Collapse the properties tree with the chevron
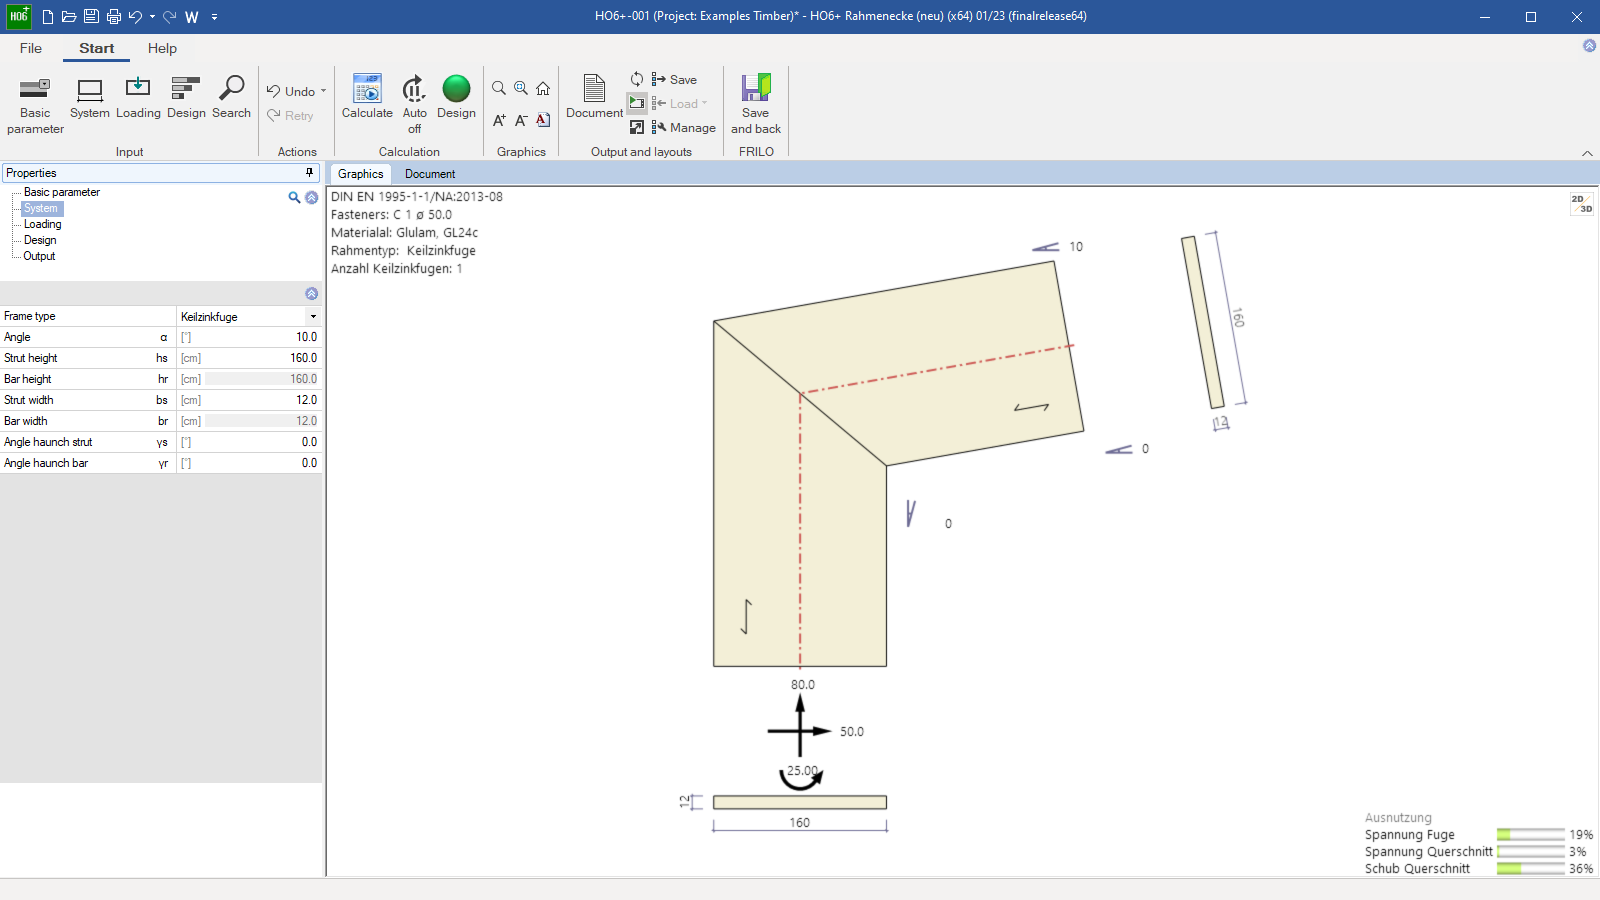Image resolution: width=1600 pixels, height=900 pixels. pyautogui.click(x=312, y=198)
